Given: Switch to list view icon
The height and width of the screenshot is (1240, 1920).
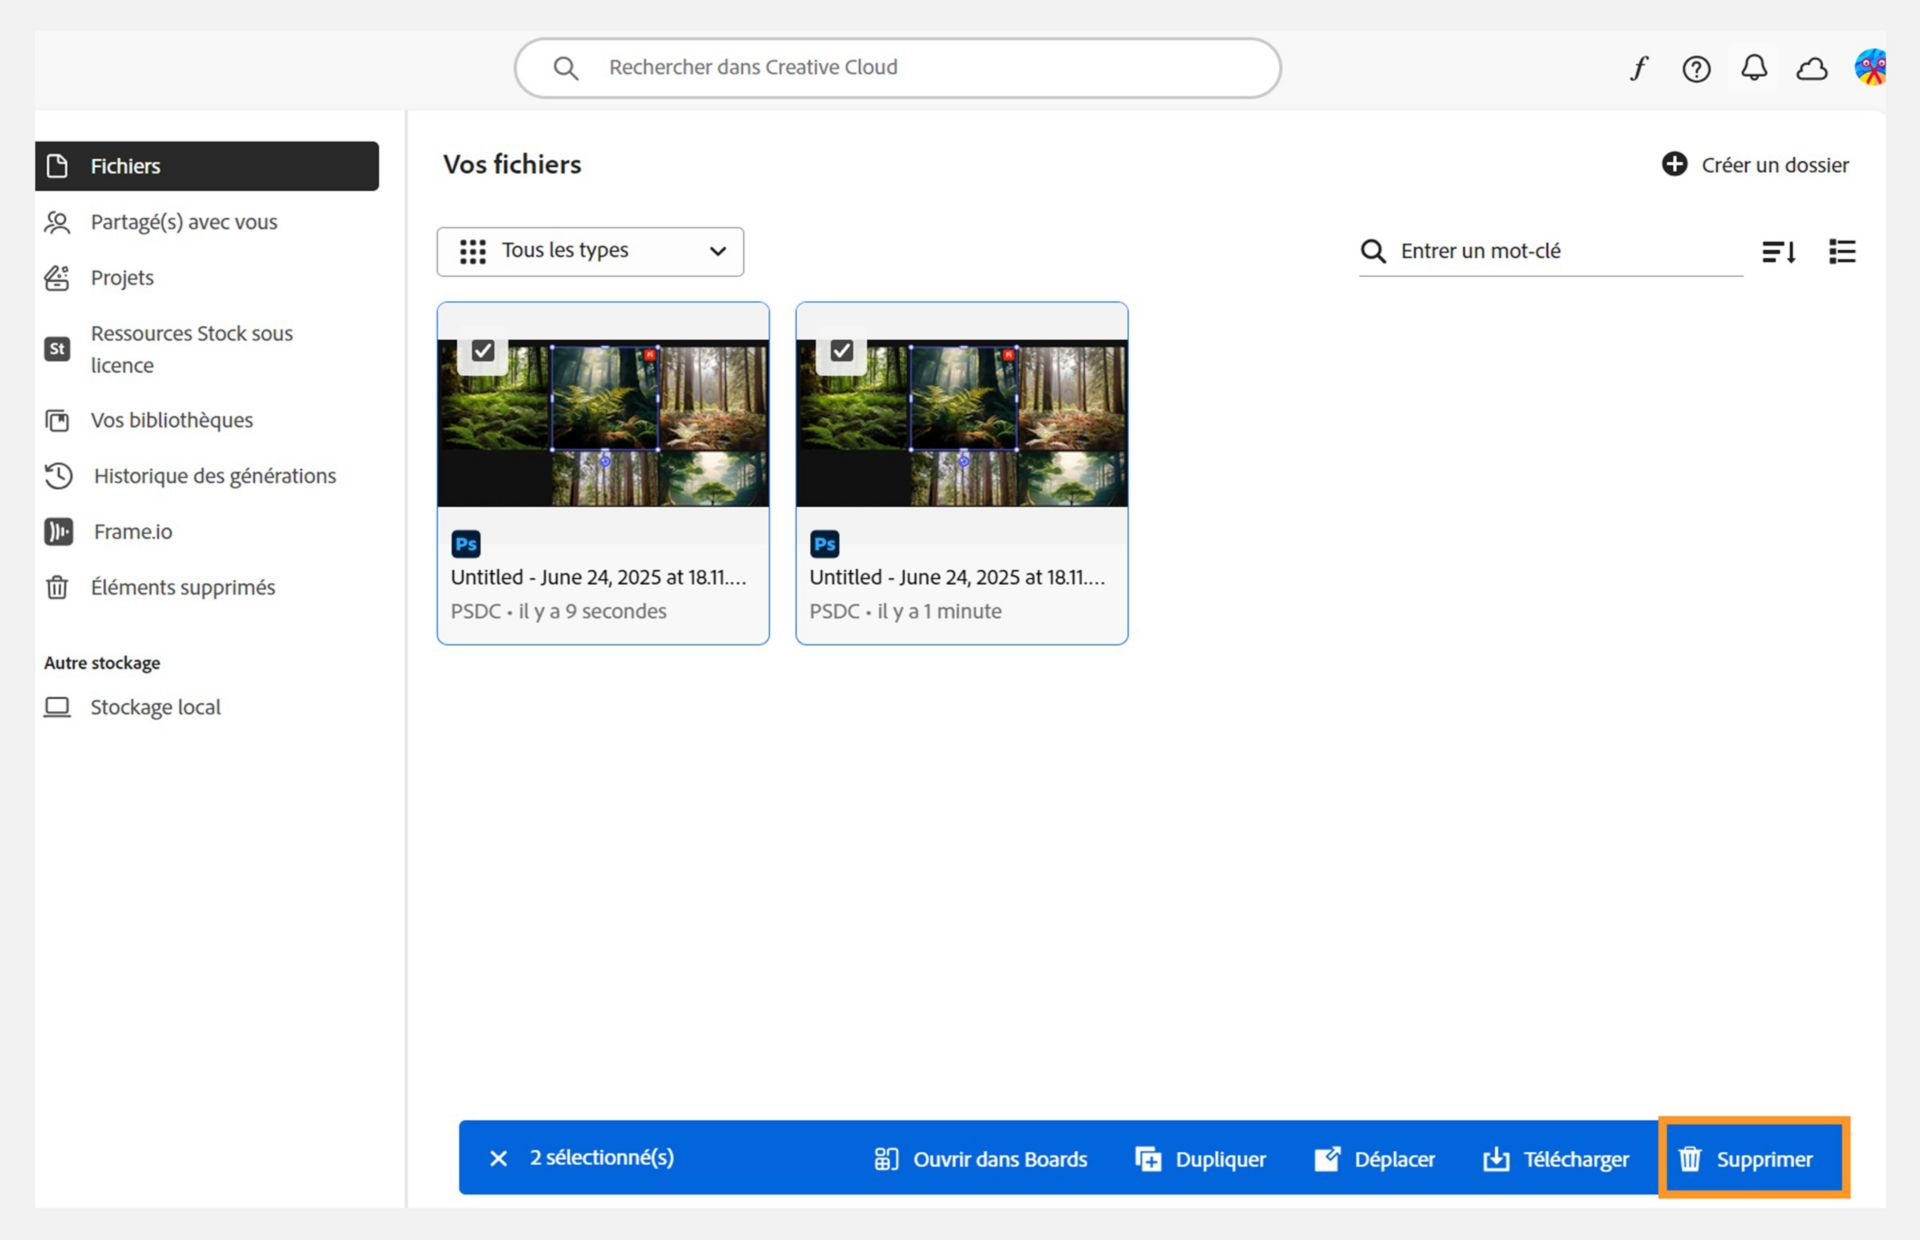Looking at the screenshot, I should click(1842, 251).
